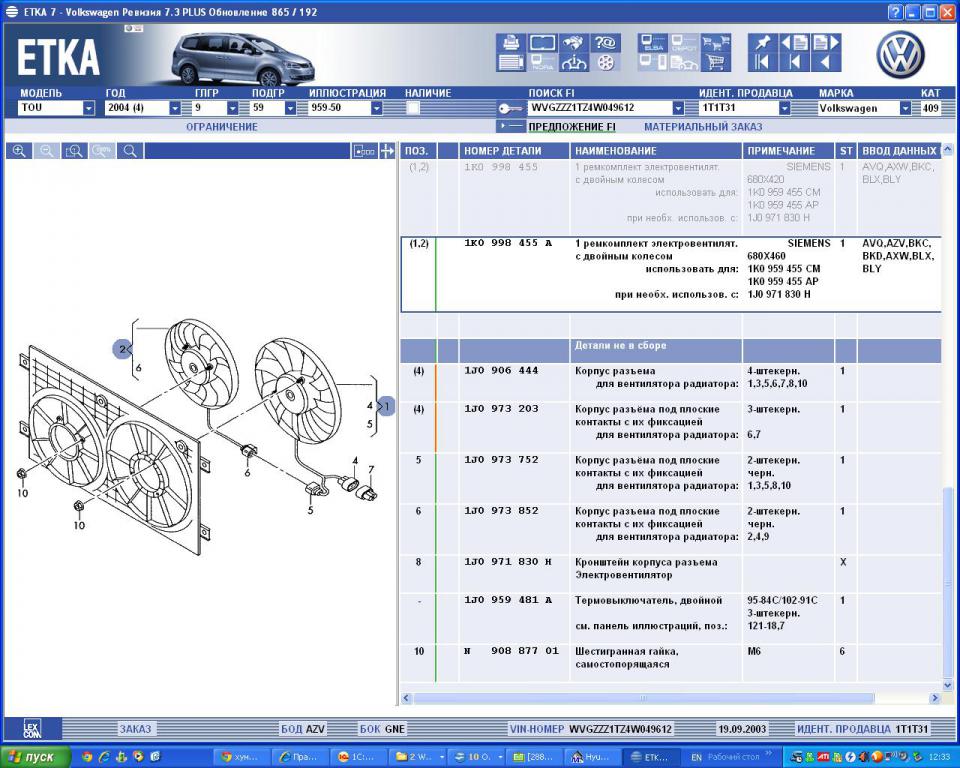The width and height of the screenshot is (960, 768).
Task: Click the move/split pane arrows icon
Action: click(386, 151)
